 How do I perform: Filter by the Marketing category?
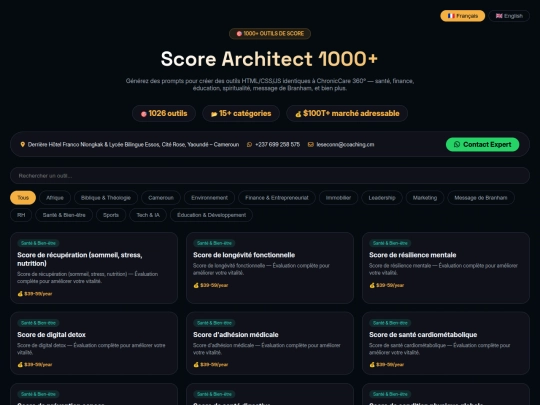(x=425, y=198)
